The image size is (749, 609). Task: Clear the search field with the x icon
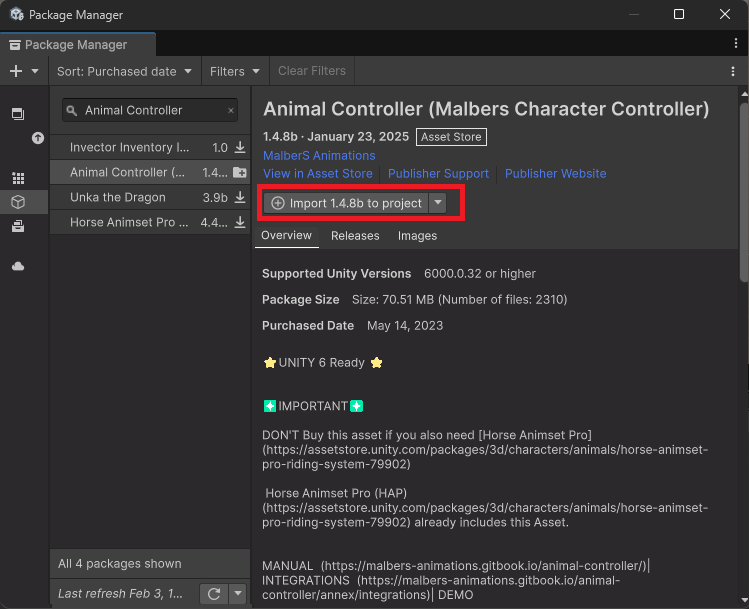[x=231, y=110]
